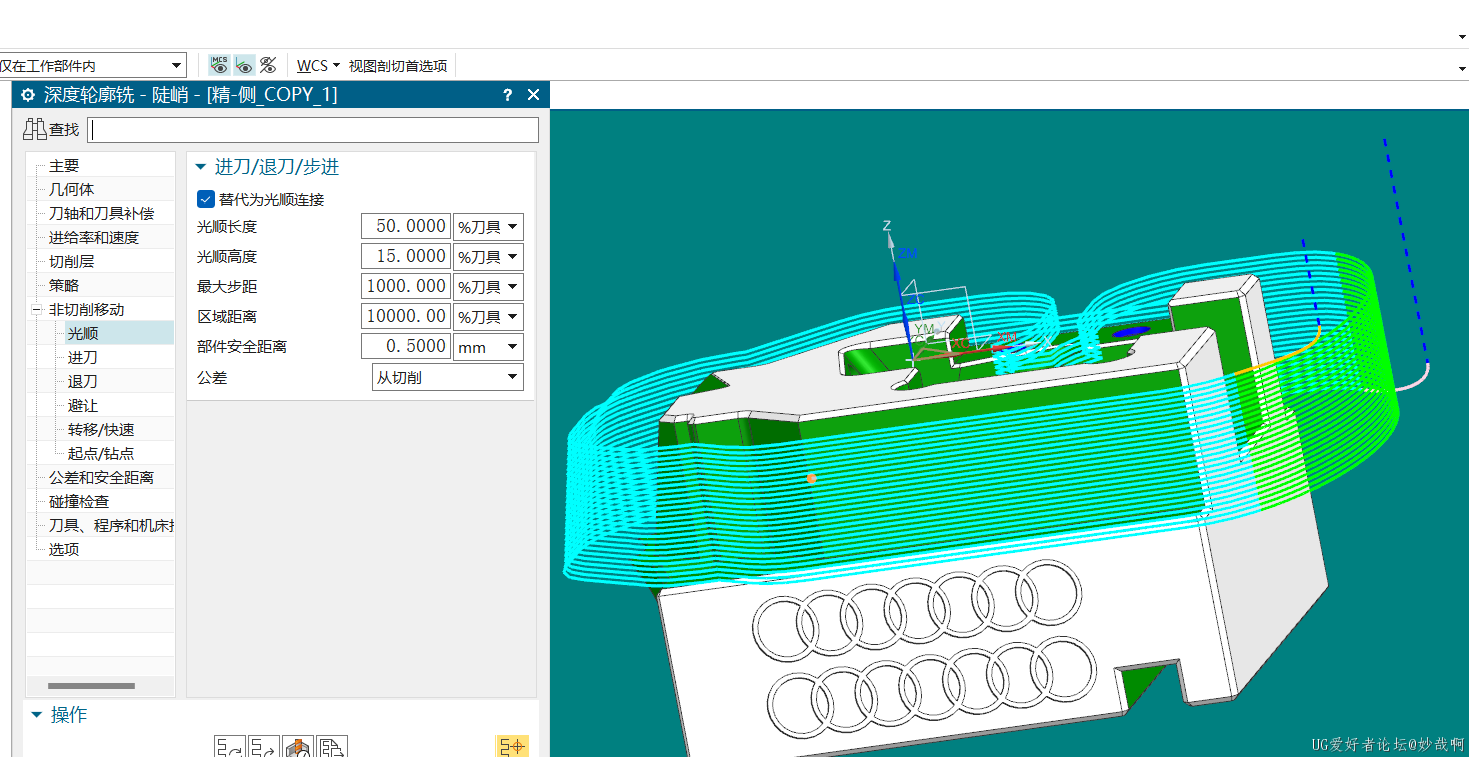Click the 最大步距 value field 1000.000
The height and width of the screenshot is (757, 1469).
[406, 287]
